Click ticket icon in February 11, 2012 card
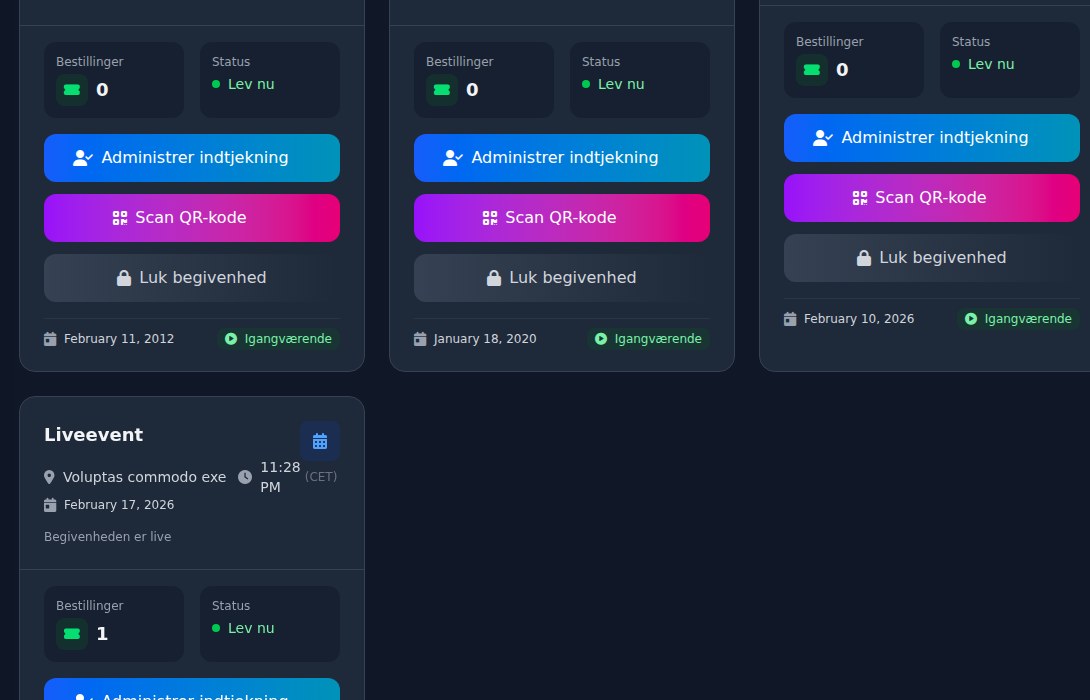This screenshot has width=1090, height=700. 72,90
